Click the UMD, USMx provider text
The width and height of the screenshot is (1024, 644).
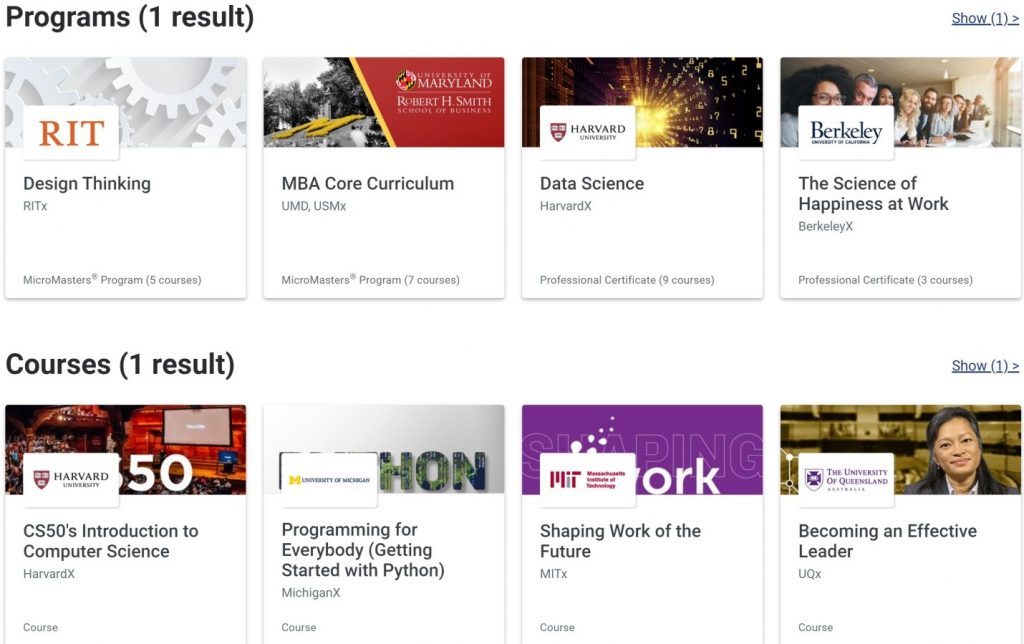pyautogui.click(x=313, y=206)
